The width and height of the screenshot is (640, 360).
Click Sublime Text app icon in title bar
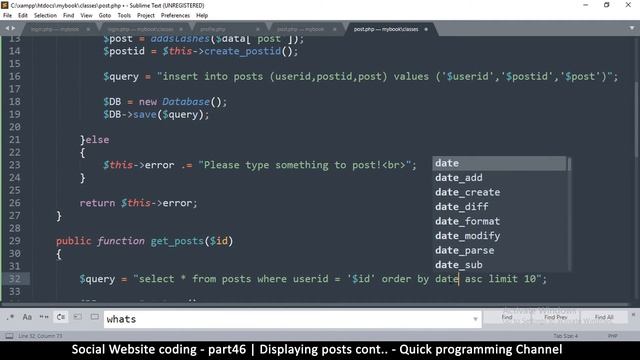coord(5,5)
